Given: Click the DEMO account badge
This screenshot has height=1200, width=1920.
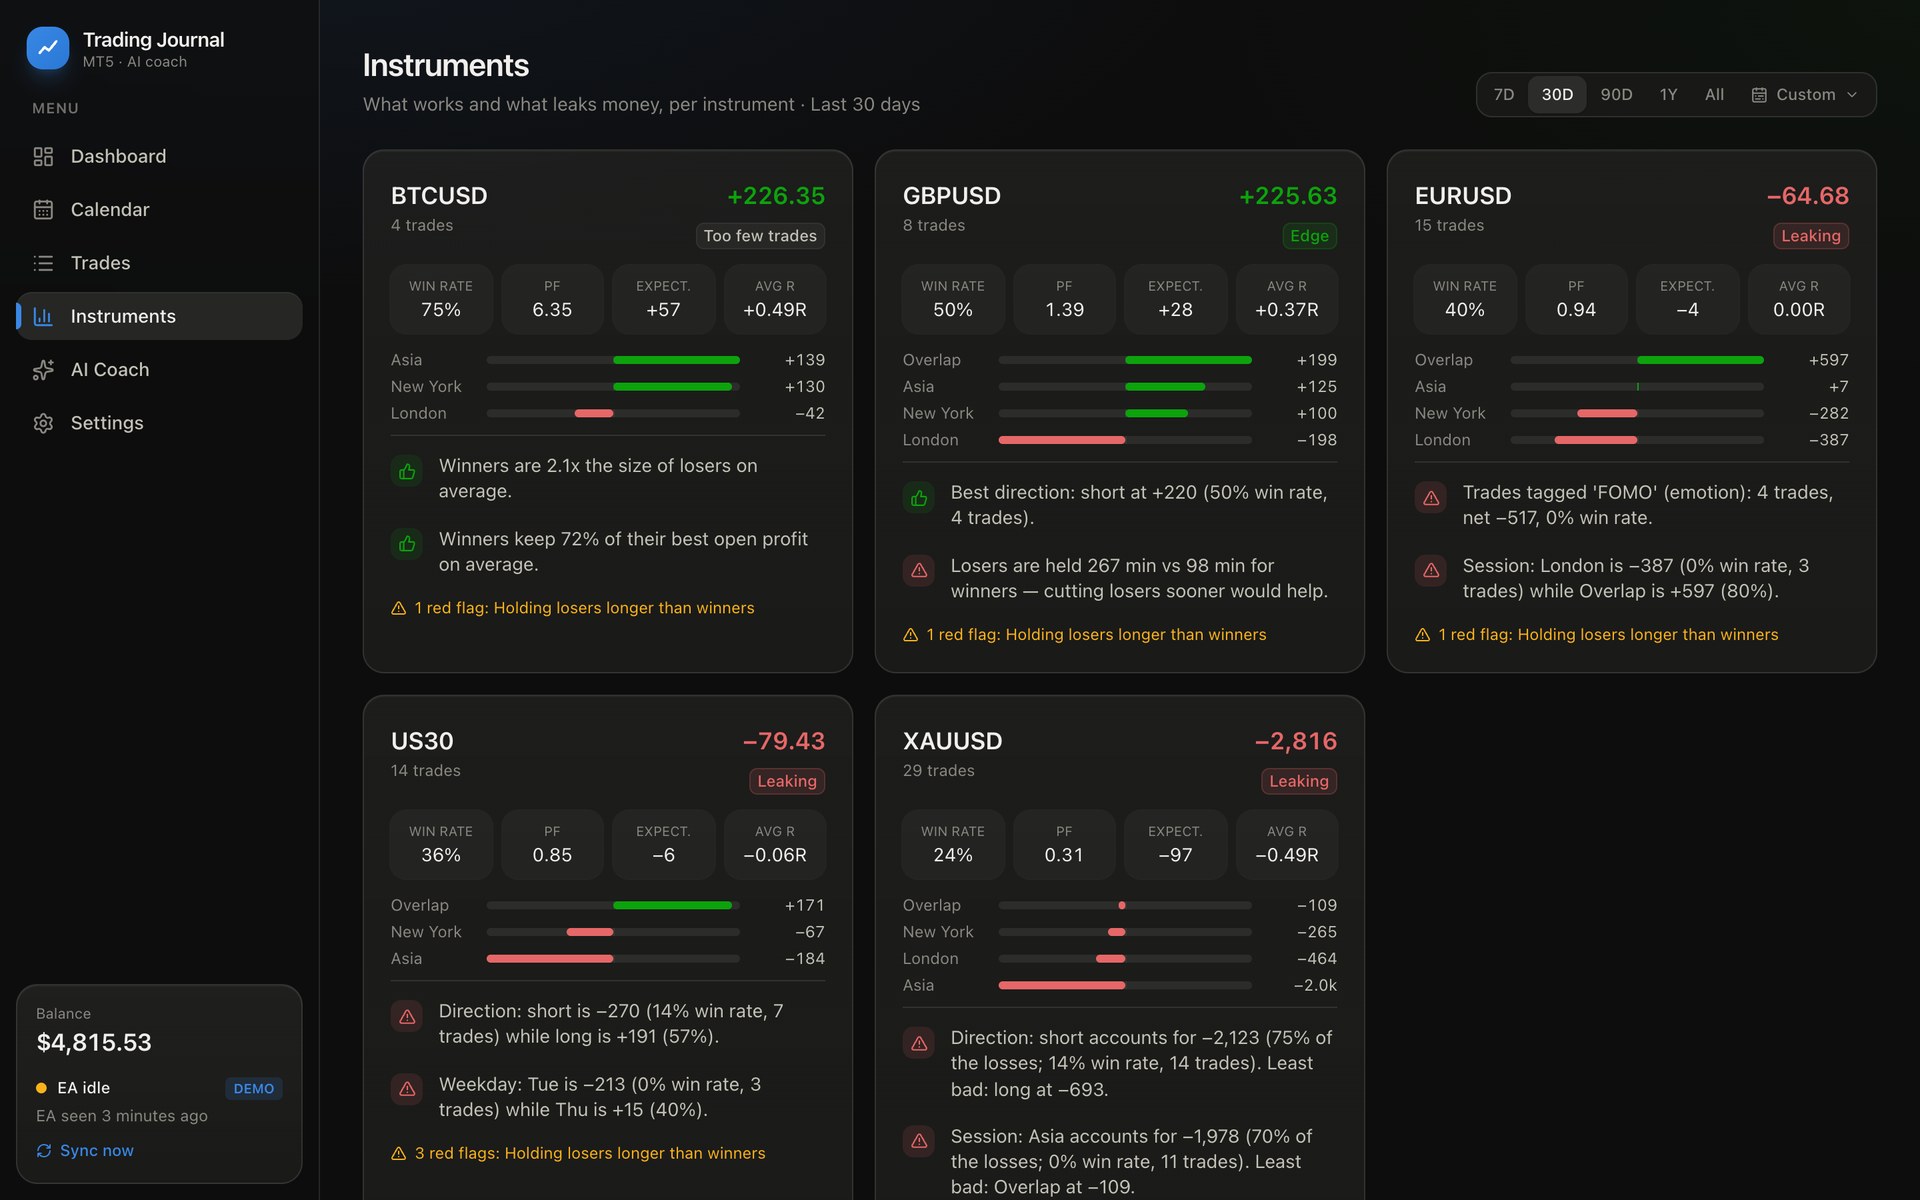Looking at the screenshot, I should [254, 1089].
